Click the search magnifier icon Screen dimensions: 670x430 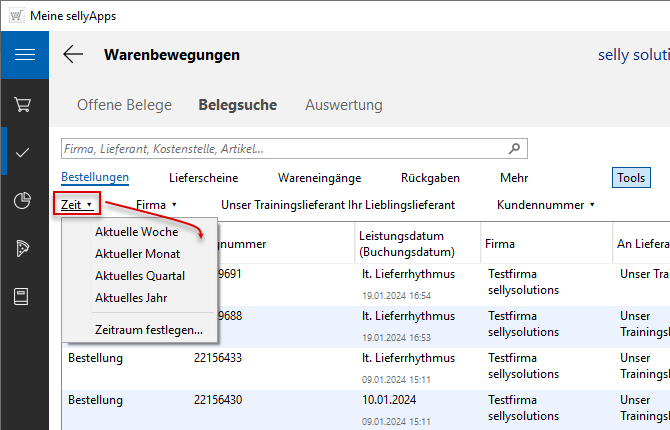coord(514,149)
